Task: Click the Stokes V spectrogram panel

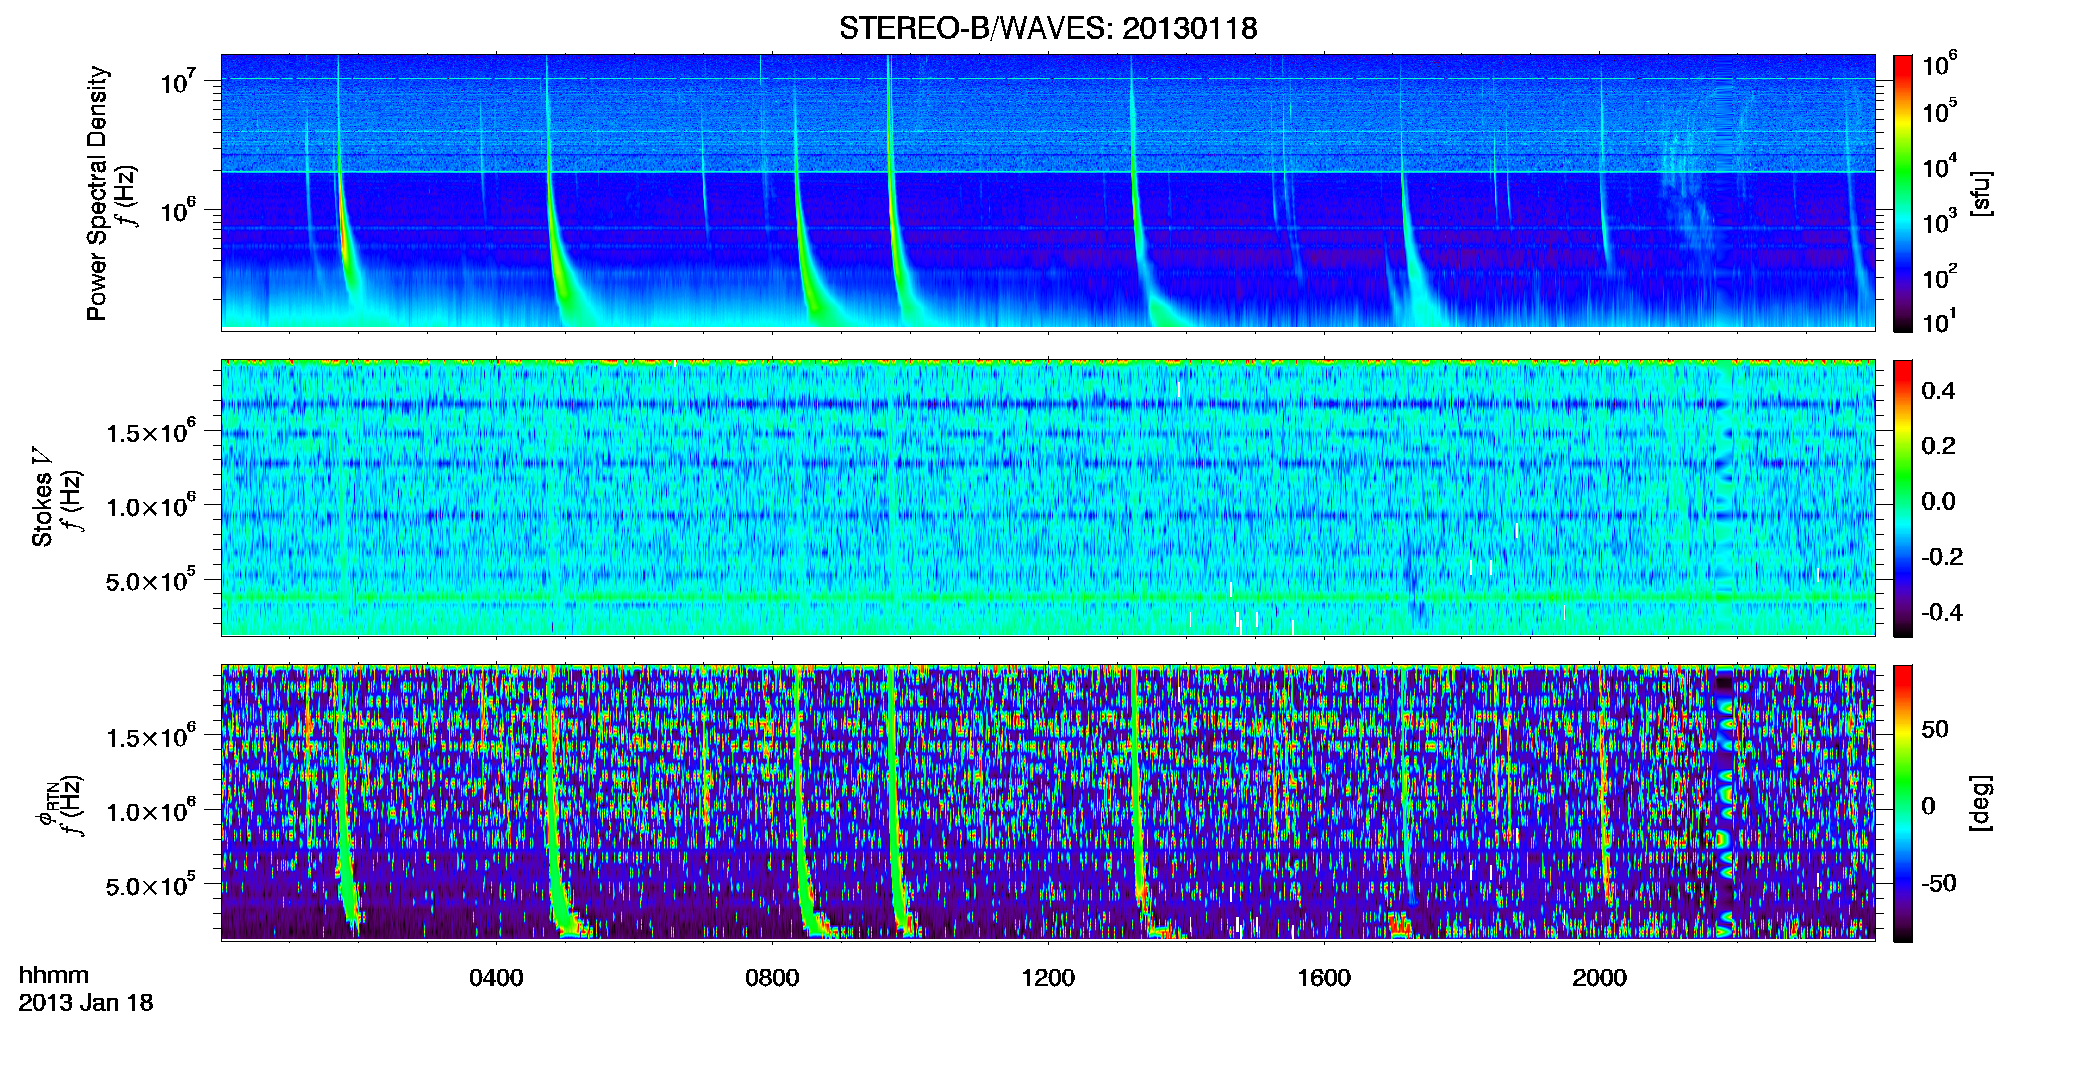Action: pyautogui.click(x=1048, y=498)
